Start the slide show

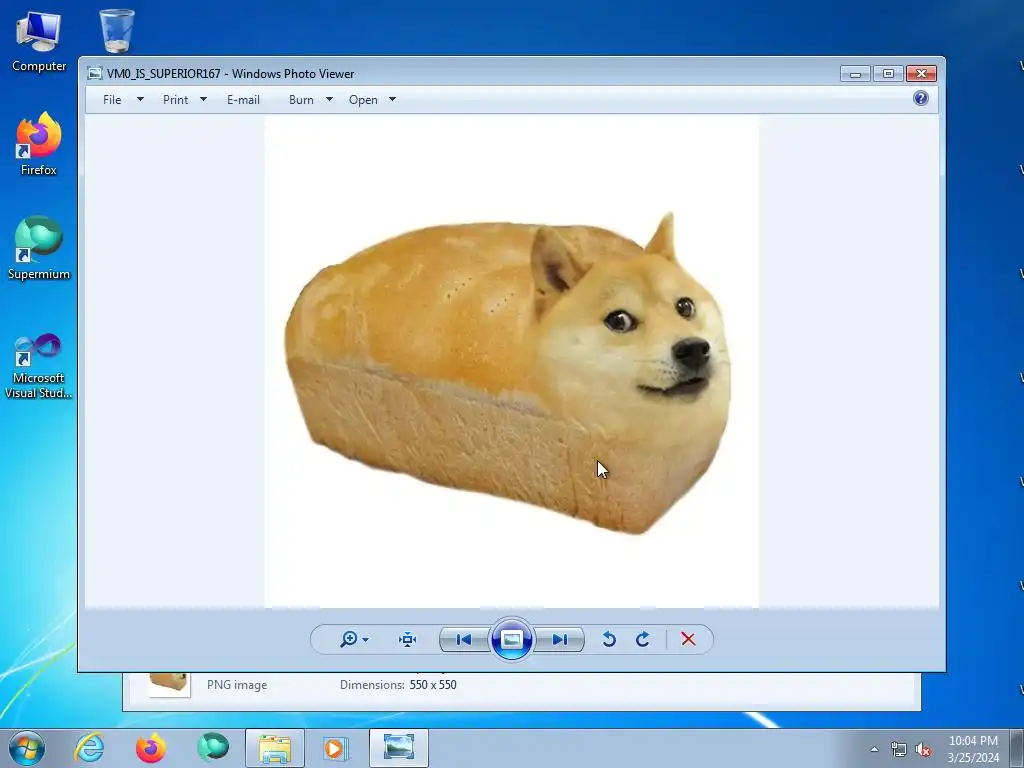pyautogui.click(x=511, y=639)
